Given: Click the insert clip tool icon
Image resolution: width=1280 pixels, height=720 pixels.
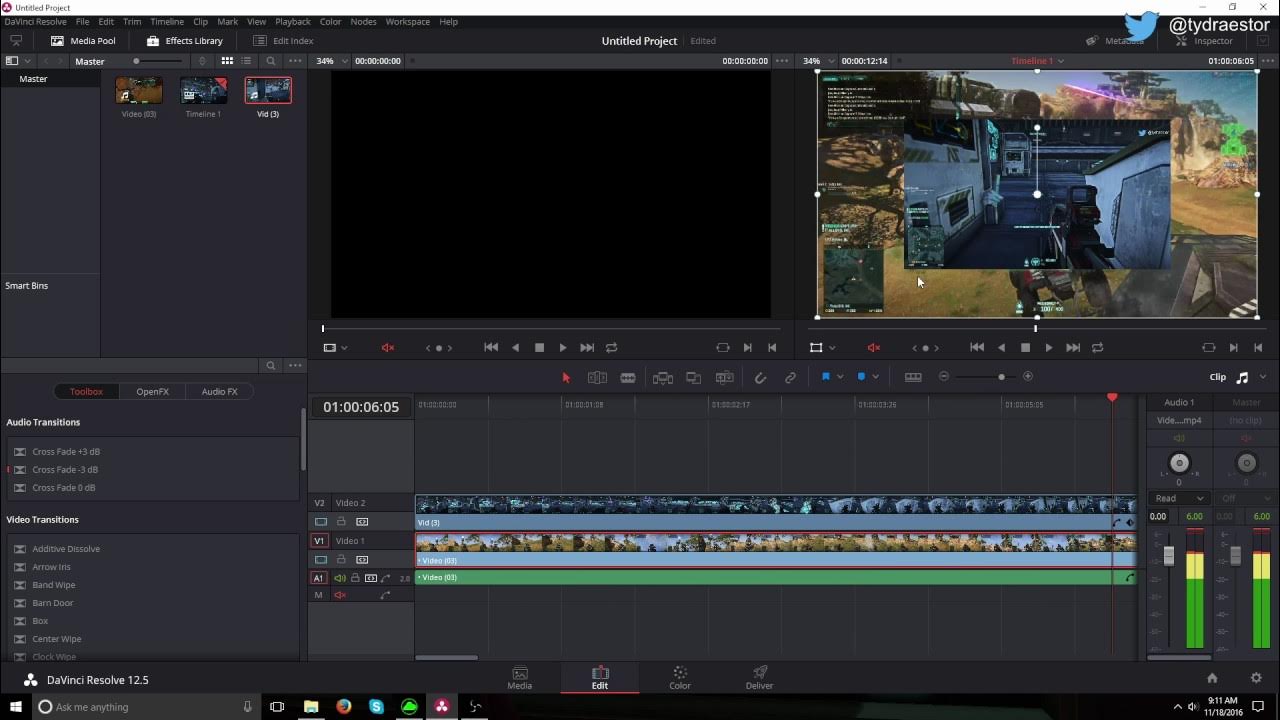Looking at the screenshot, I should [x=662, y=377].
